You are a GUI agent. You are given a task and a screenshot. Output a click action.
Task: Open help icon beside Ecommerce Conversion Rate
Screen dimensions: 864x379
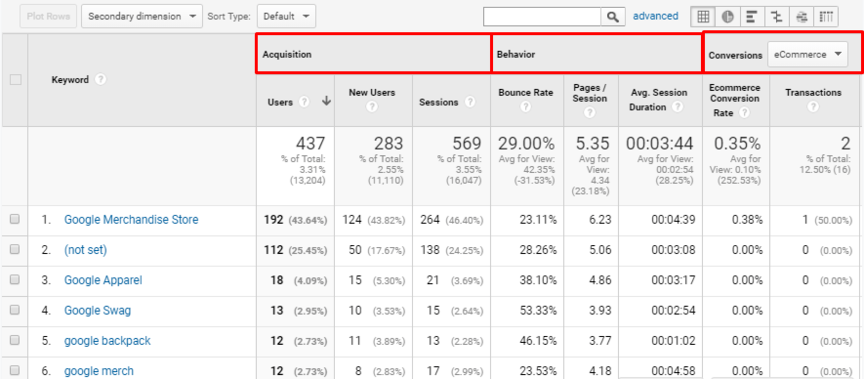coord(744,112)
